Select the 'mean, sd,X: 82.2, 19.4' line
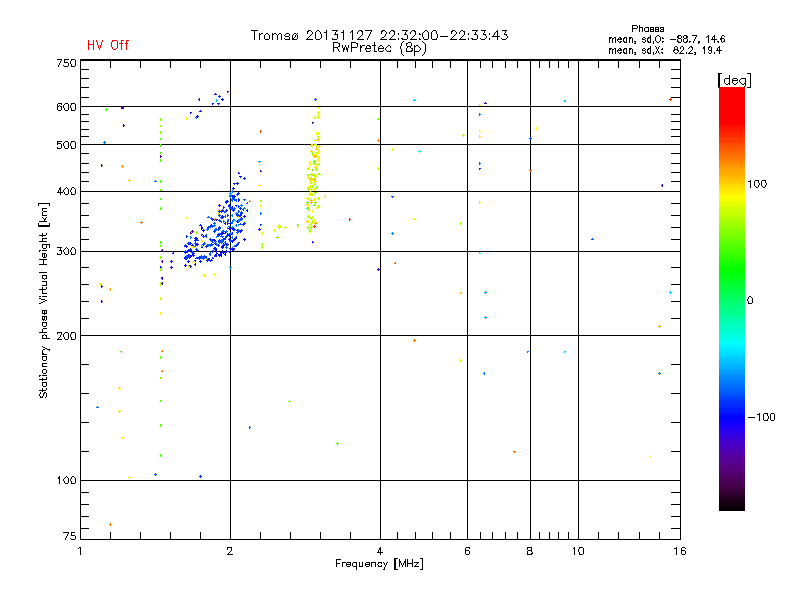 (x=665, y=50)
